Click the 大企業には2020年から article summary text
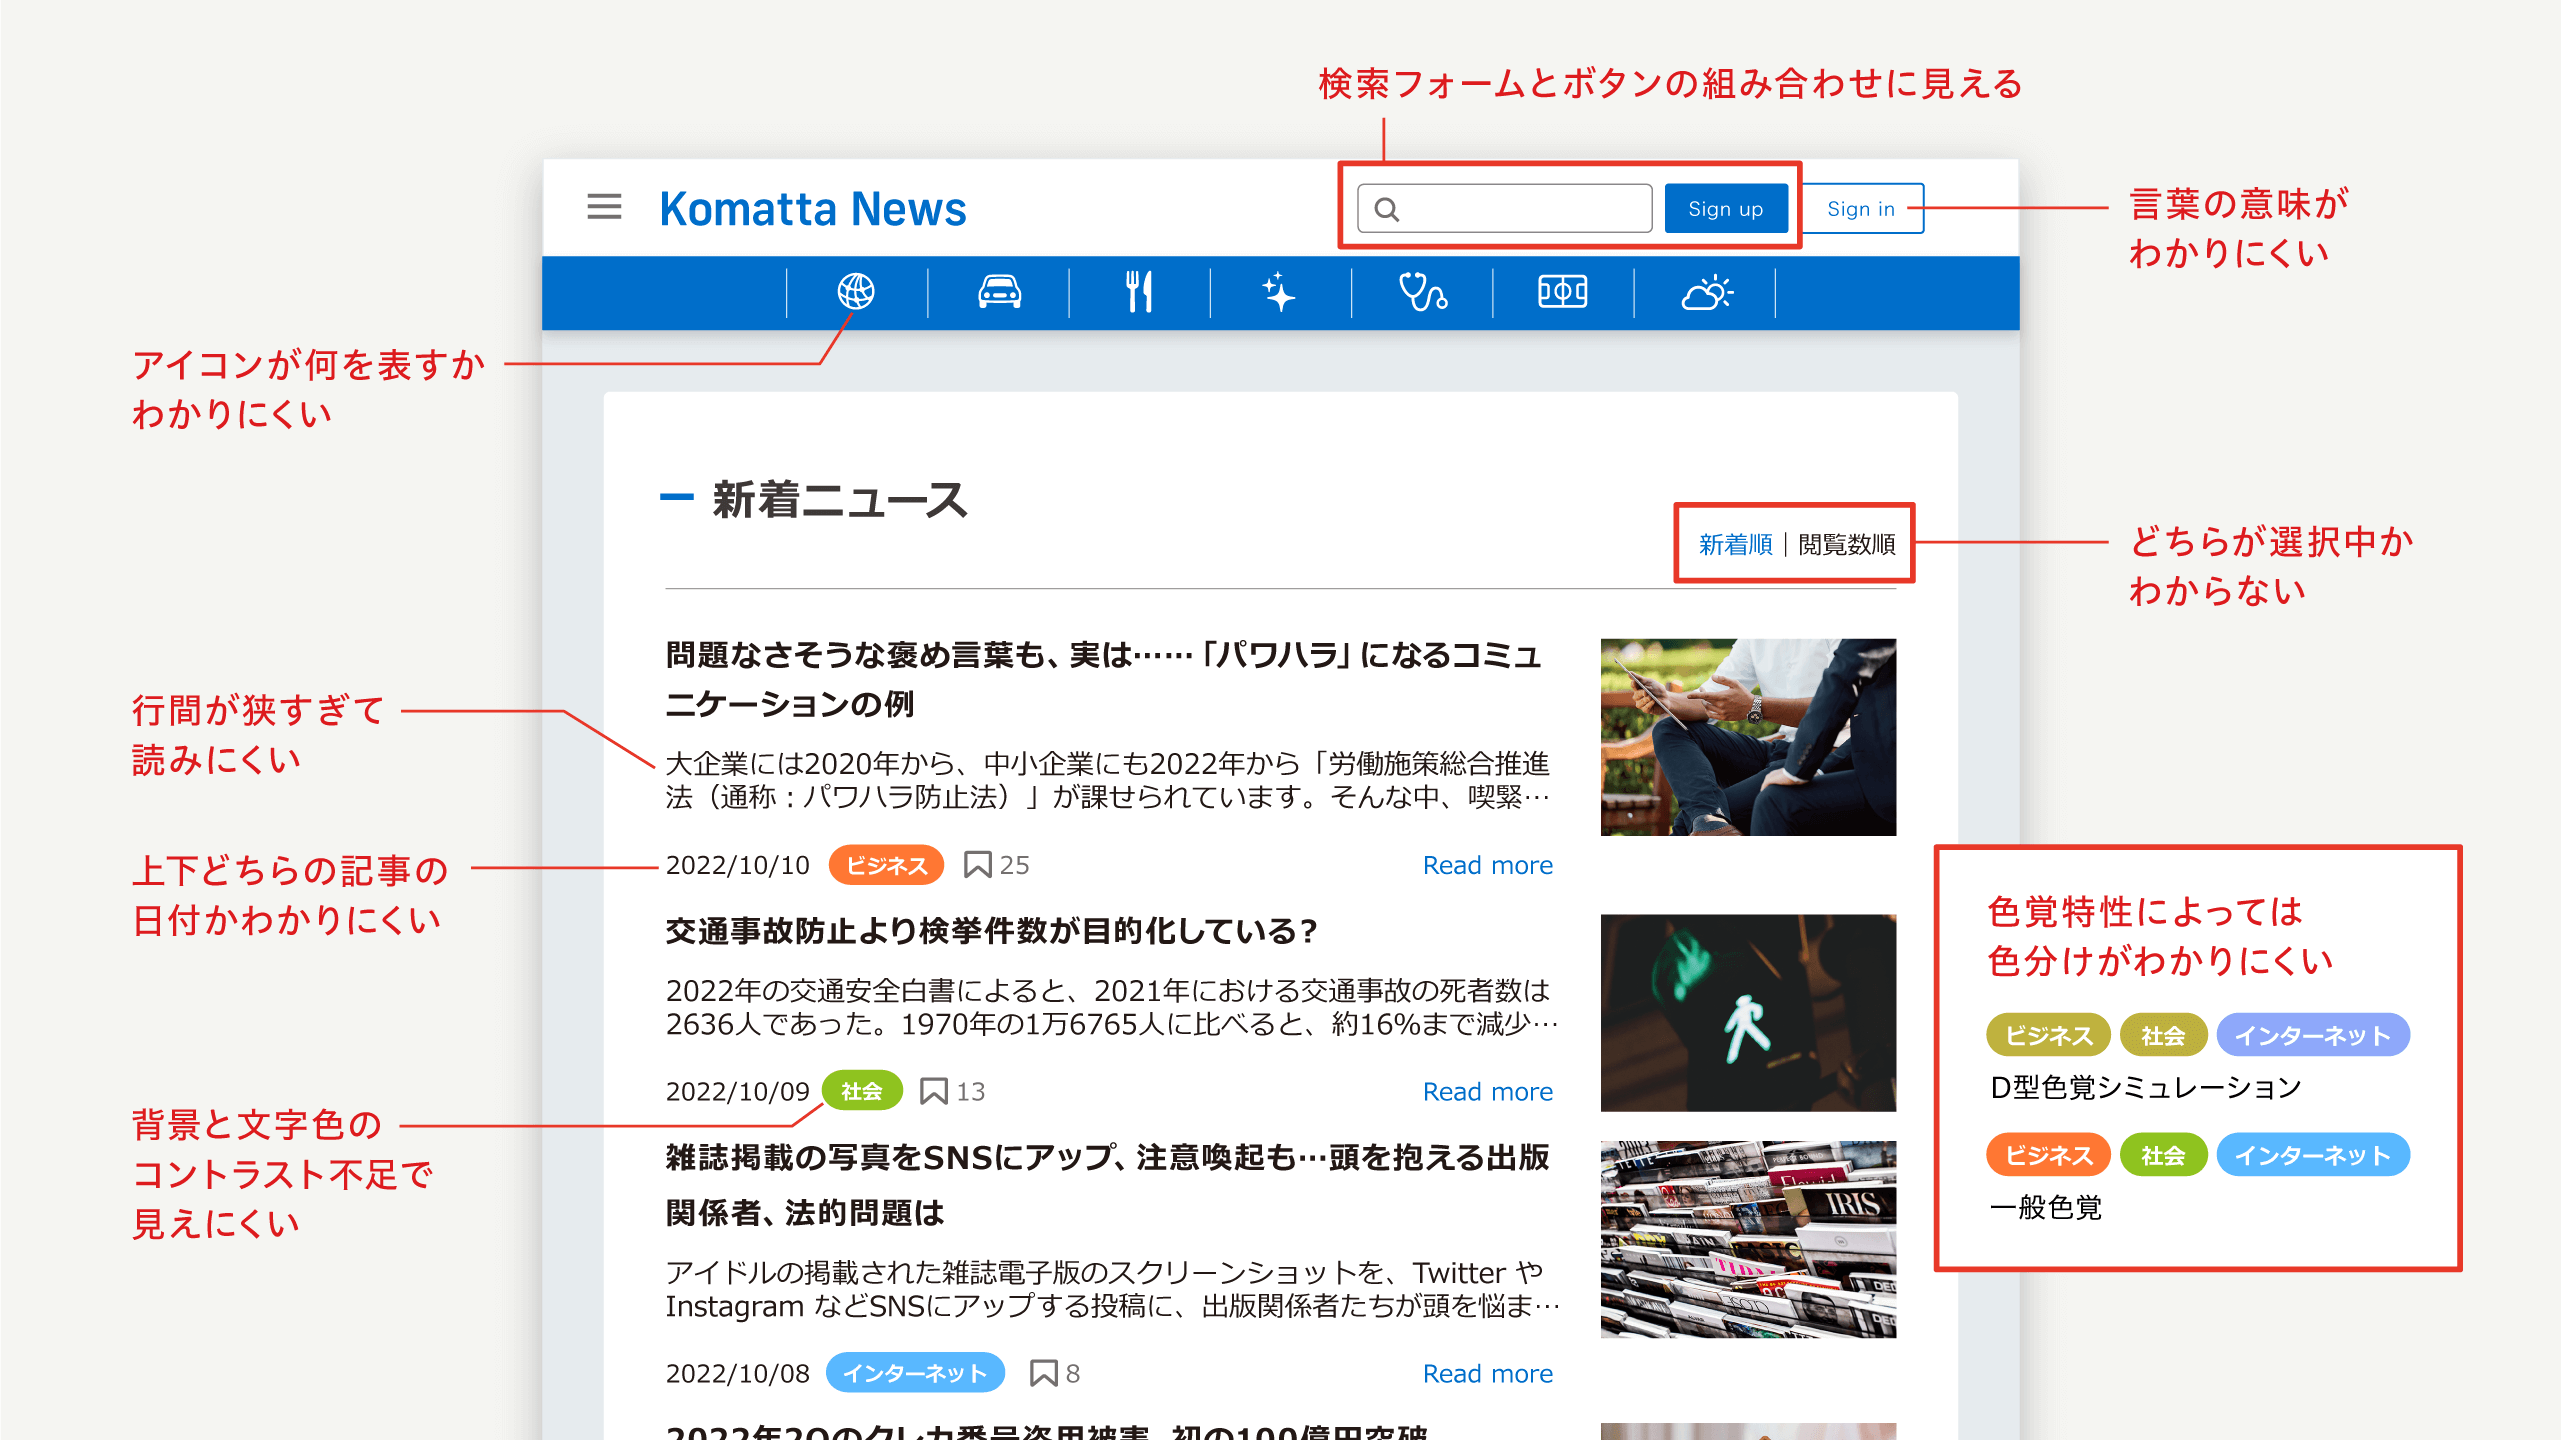The width and height of the screenshot is (2561, 1440). [1108, 780]
